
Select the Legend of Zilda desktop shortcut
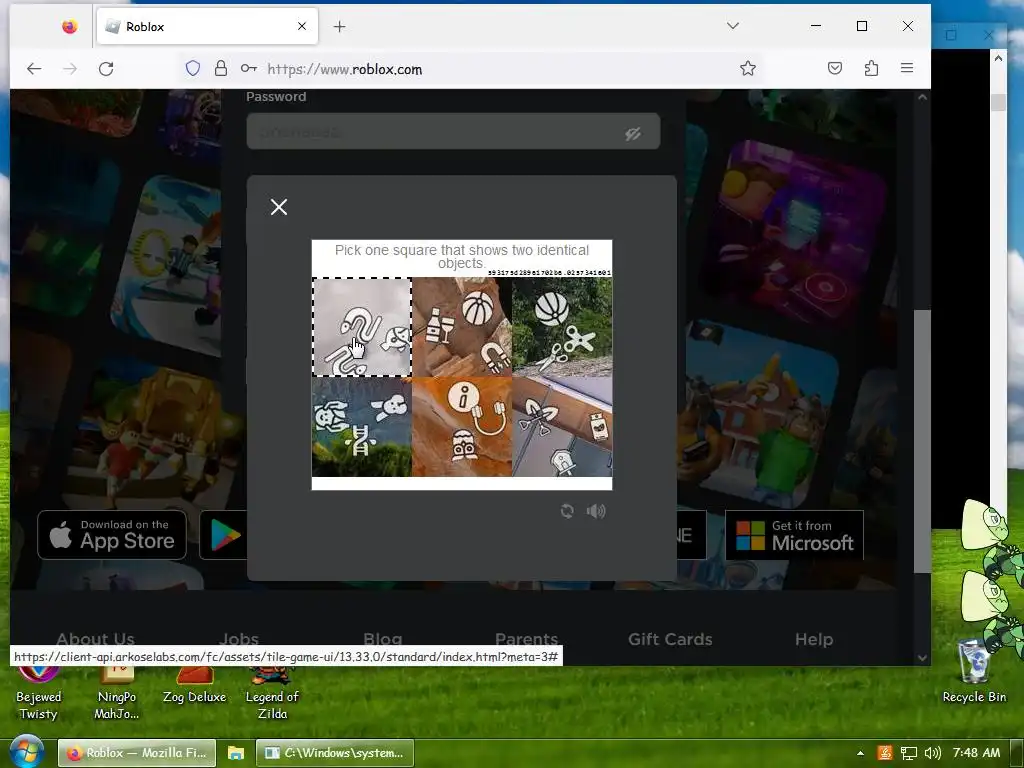(x=272, y=692)
